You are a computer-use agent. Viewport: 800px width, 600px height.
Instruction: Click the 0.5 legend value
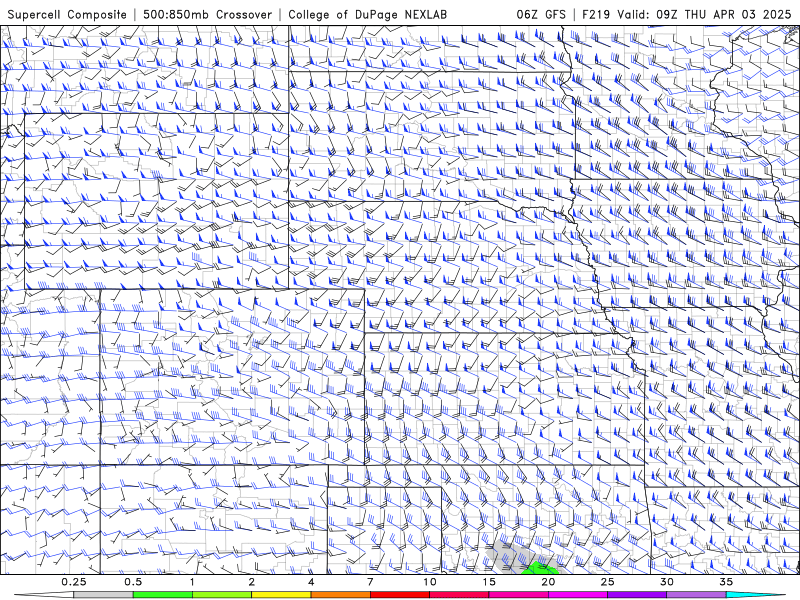pos(133,582)
